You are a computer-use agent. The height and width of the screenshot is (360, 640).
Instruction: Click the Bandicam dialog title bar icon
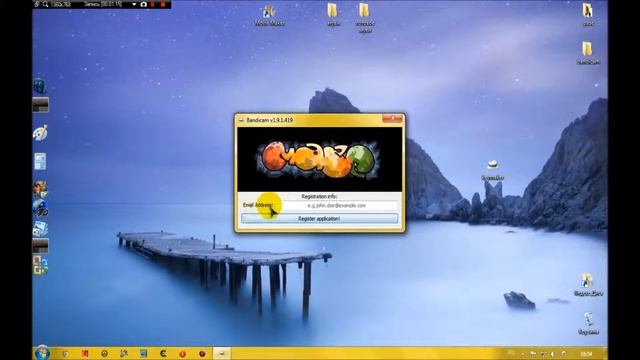[x=241, y=120]
